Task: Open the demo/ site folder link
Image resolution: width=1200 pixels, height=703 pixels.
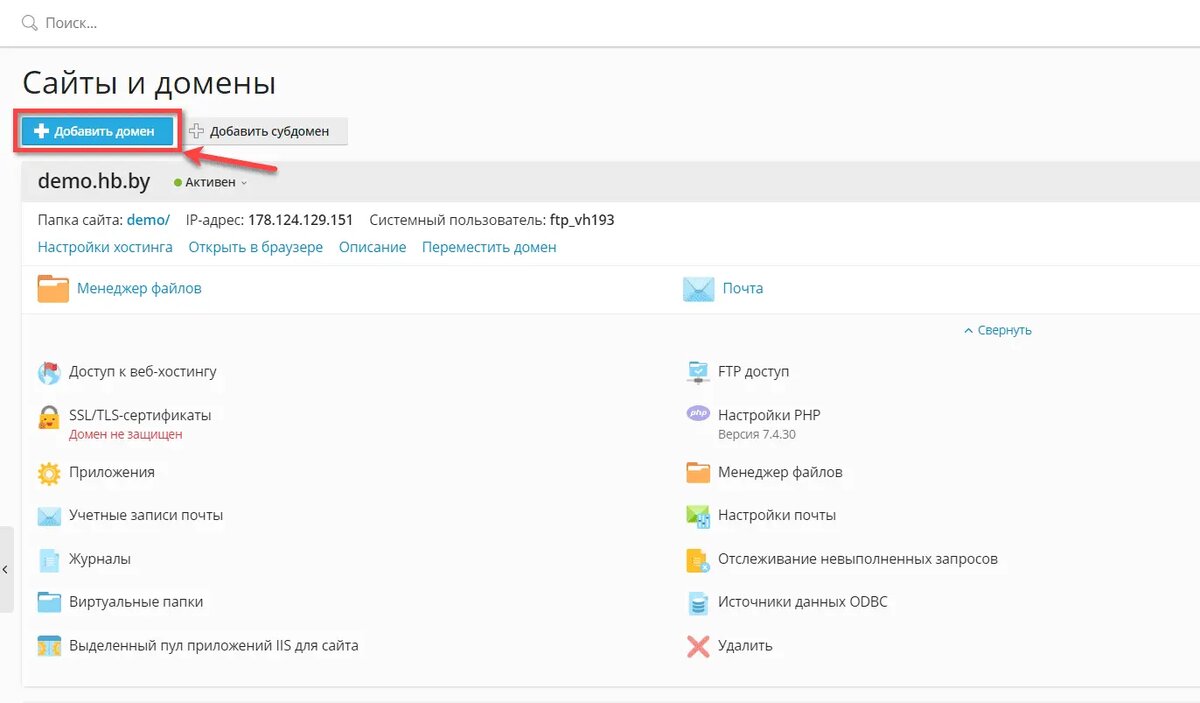Action: pos(148,220)
